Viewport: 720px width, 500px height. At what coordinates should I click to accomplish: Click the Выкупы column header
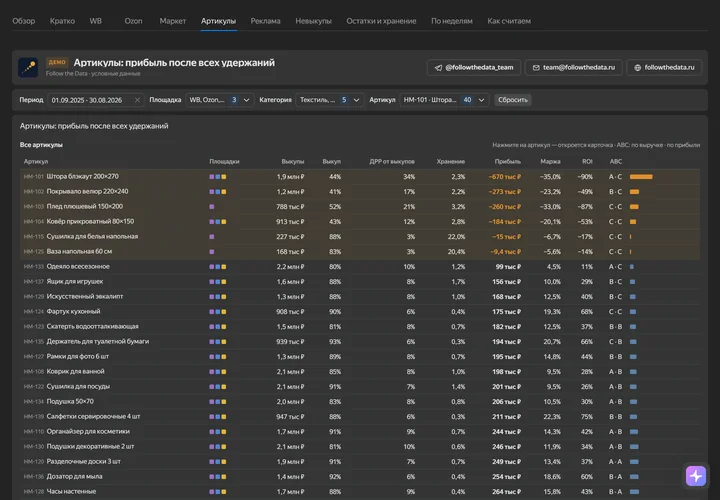click(x=292, y=162)
